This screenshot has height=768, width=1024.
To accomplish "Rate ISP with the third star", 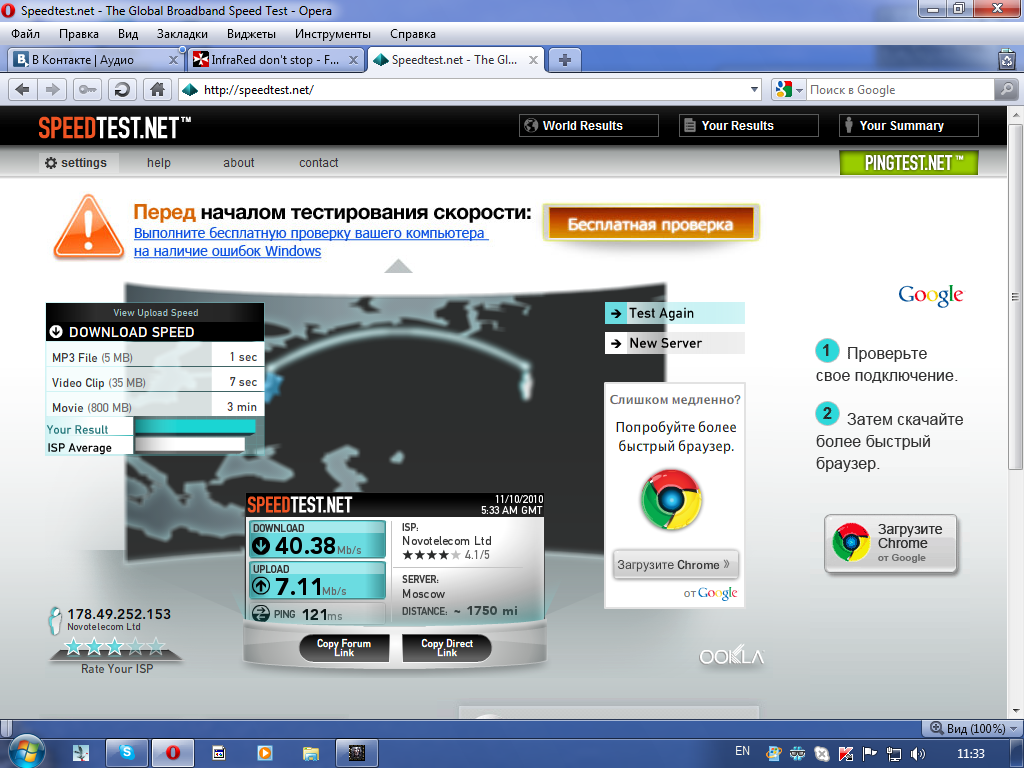I will (x=115, y=647).
